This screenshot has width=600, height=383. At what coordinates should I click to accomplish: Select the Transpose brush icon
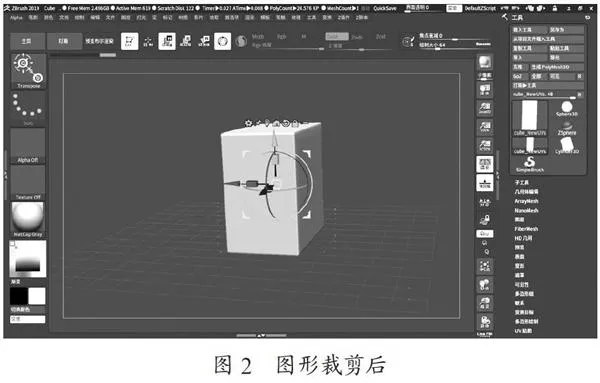point(28,71)
